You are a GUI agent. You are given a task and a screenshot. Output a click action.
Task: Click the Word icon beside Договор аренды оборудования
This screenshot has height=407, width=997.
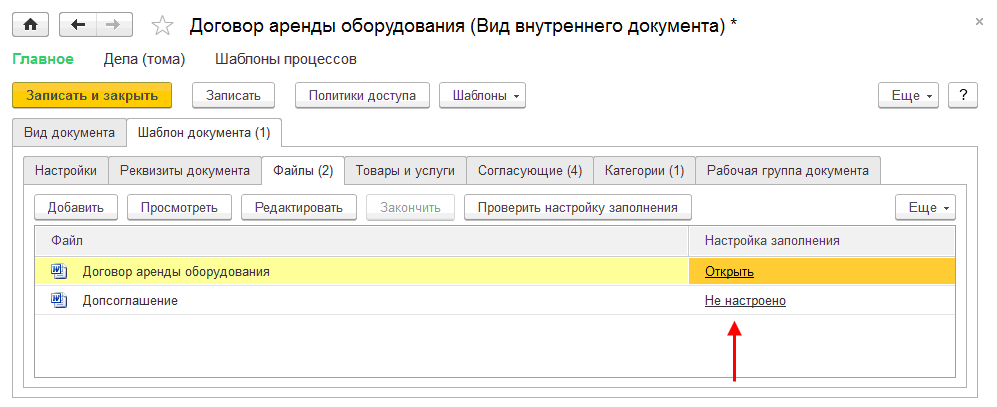(x=58, y=270)
